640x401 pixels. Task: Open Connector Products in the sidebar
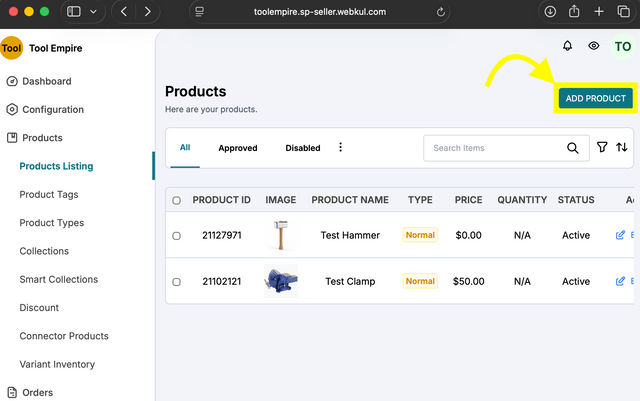coord(64,336)
